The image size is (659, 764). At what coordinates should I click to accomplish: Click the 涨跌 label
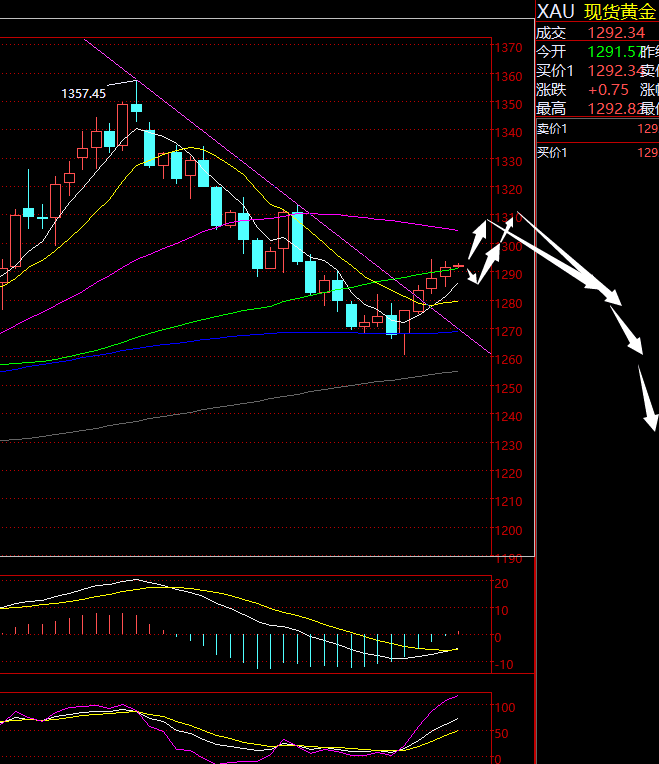(551, 90)
